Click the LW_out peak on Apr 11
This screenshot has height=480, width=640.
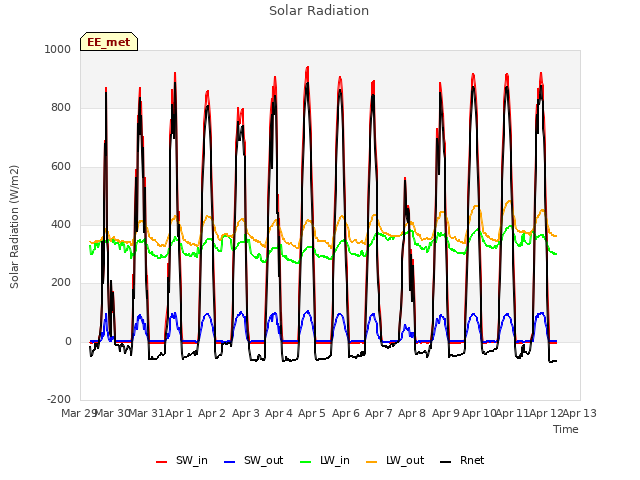pos(509,201)
